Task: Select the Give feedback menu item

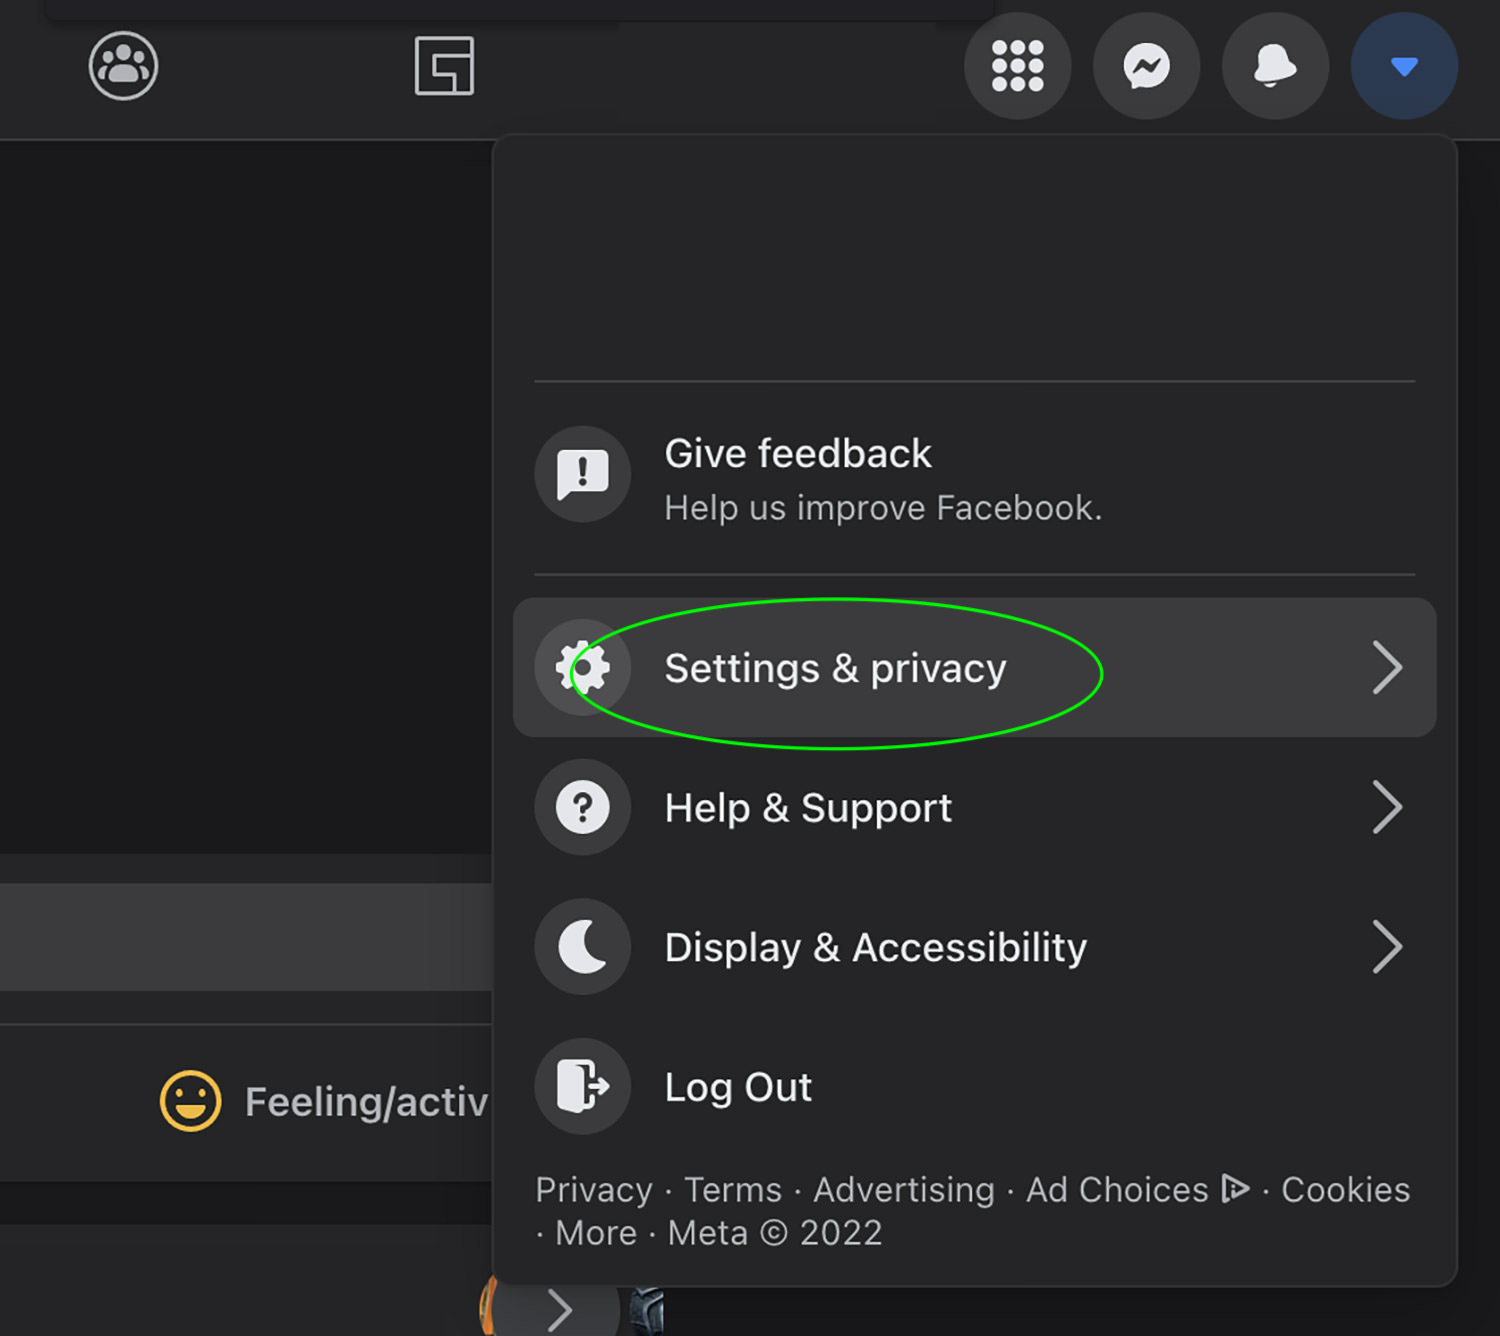Action: (798, 454)
